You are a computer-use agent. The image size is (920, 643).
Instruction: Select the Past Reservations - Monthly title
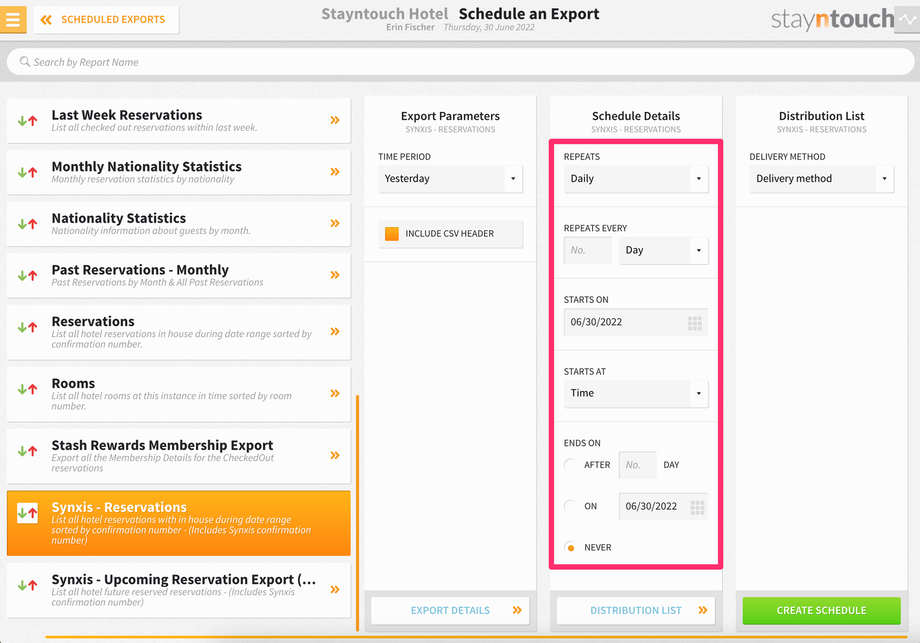click(140, 270)
